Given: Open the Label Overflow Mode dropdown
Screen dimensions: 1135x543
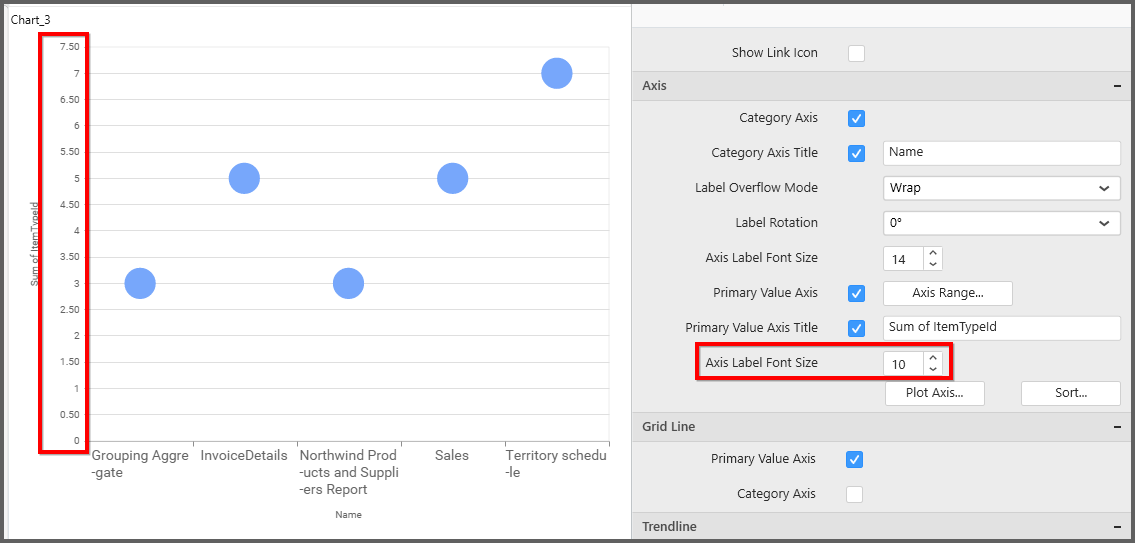Looking at the screenshot, I should coord(1001,188).
